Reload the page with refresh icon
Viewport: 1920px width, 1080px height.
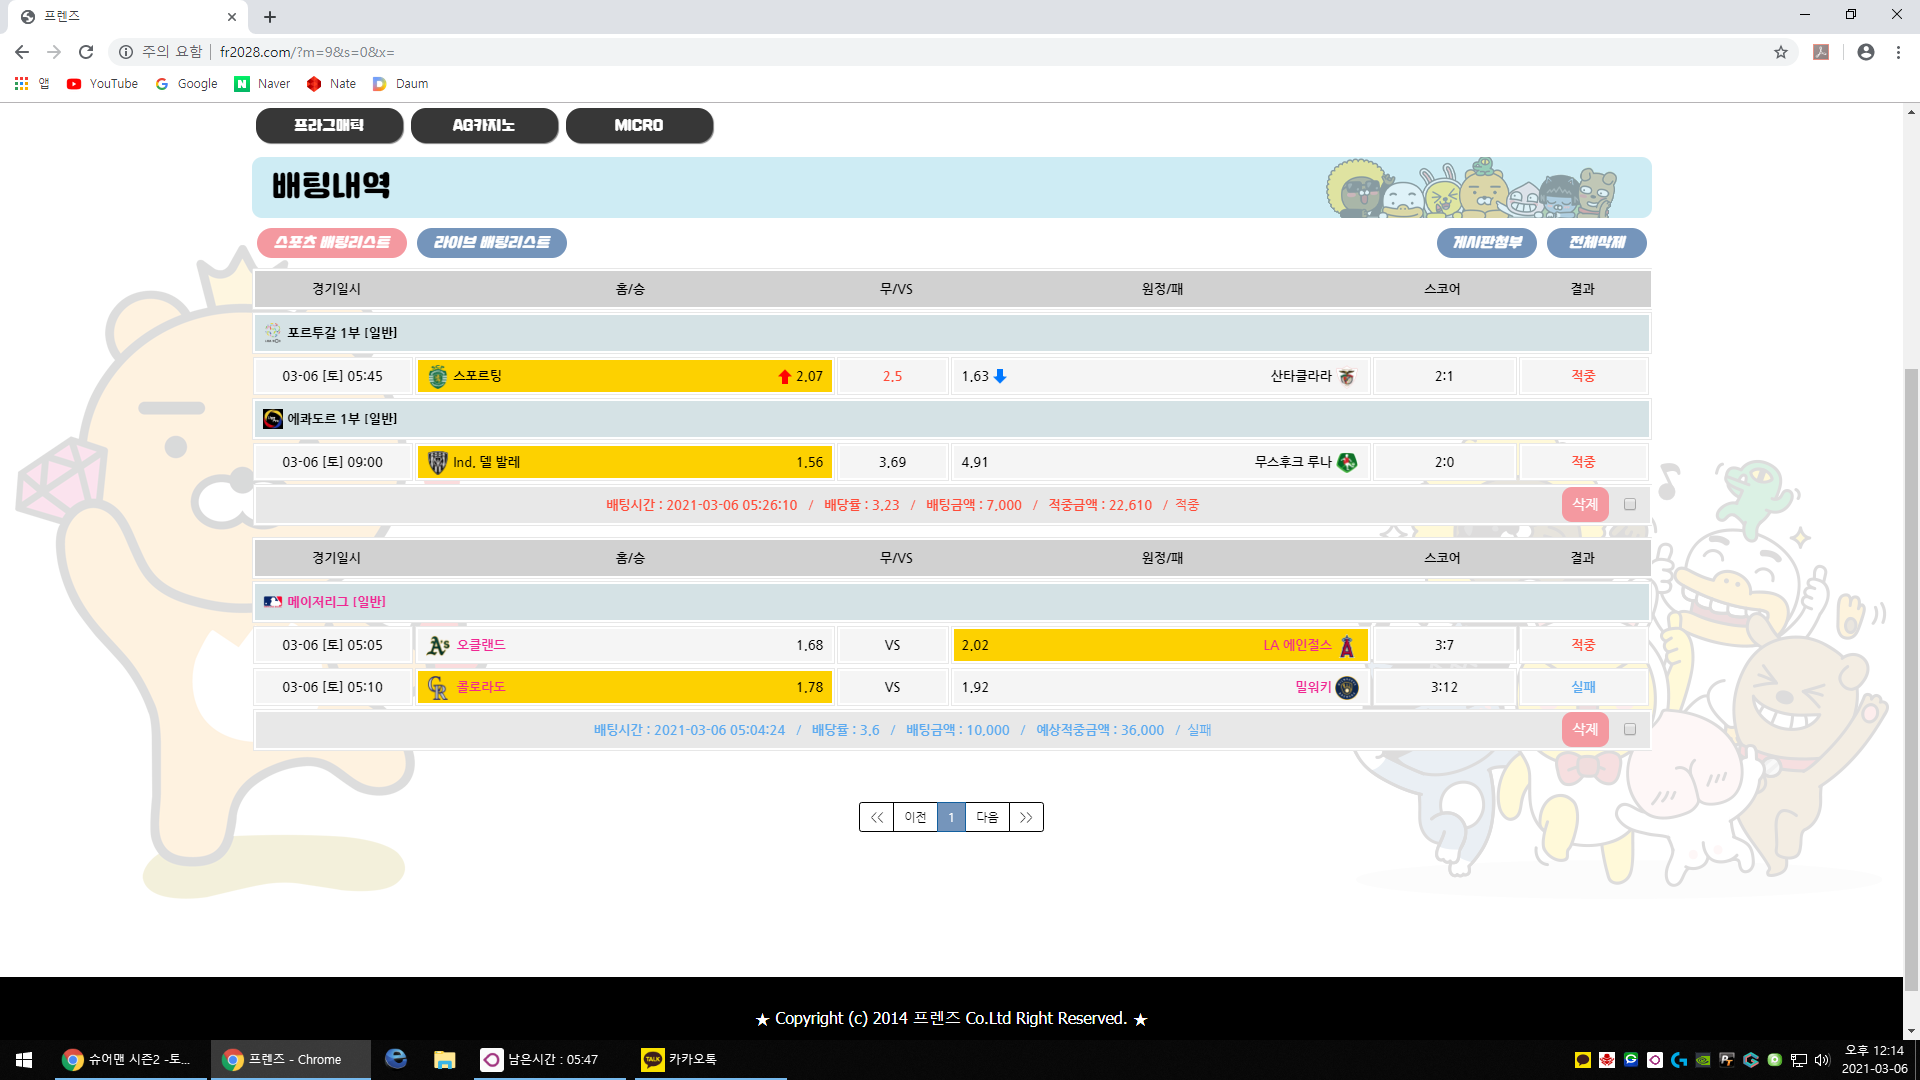coord(86,52)
